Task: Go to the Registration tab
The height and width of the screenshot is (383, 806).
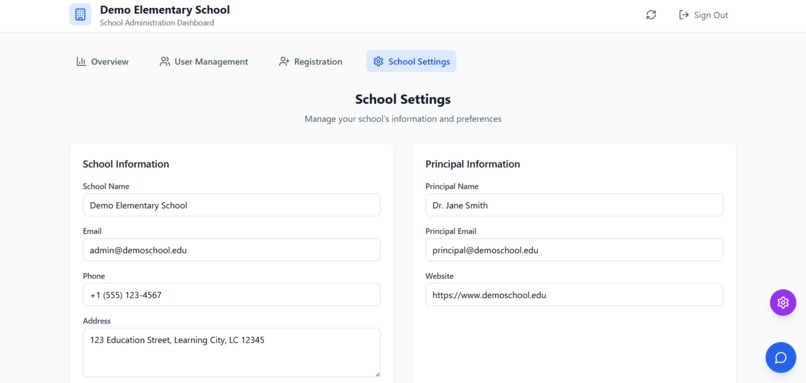Action: point(310,62)
